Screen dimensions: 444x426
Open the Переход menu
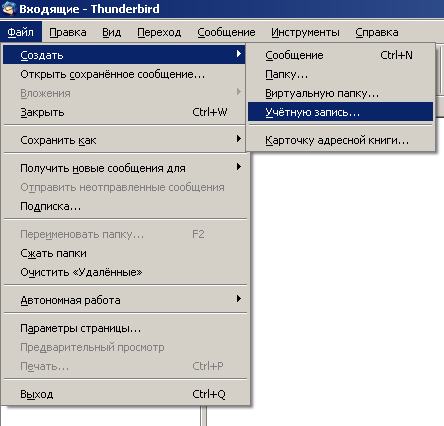[159, 32]
